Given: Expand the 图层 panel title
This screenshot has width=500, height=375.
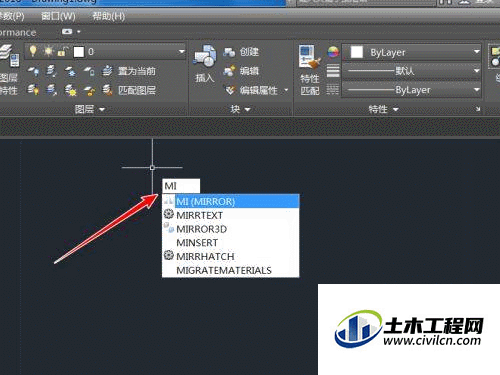Looking at the screenshot, I should [89, 109].
